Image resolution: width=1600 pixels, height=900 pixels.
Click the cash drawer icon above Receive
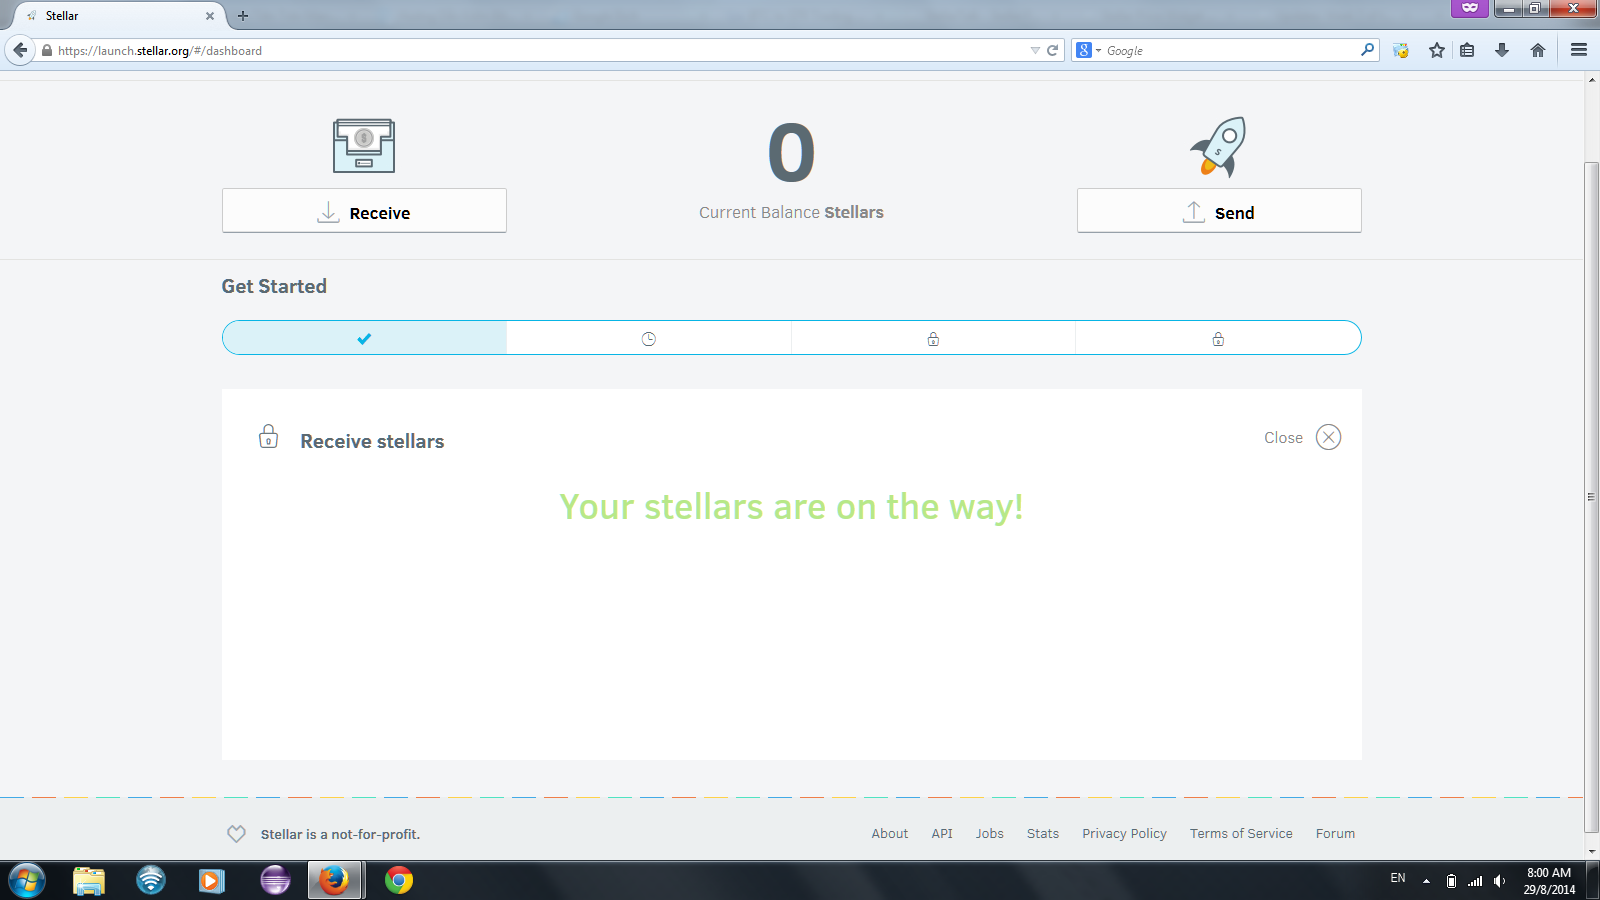(x=364, y=146)
